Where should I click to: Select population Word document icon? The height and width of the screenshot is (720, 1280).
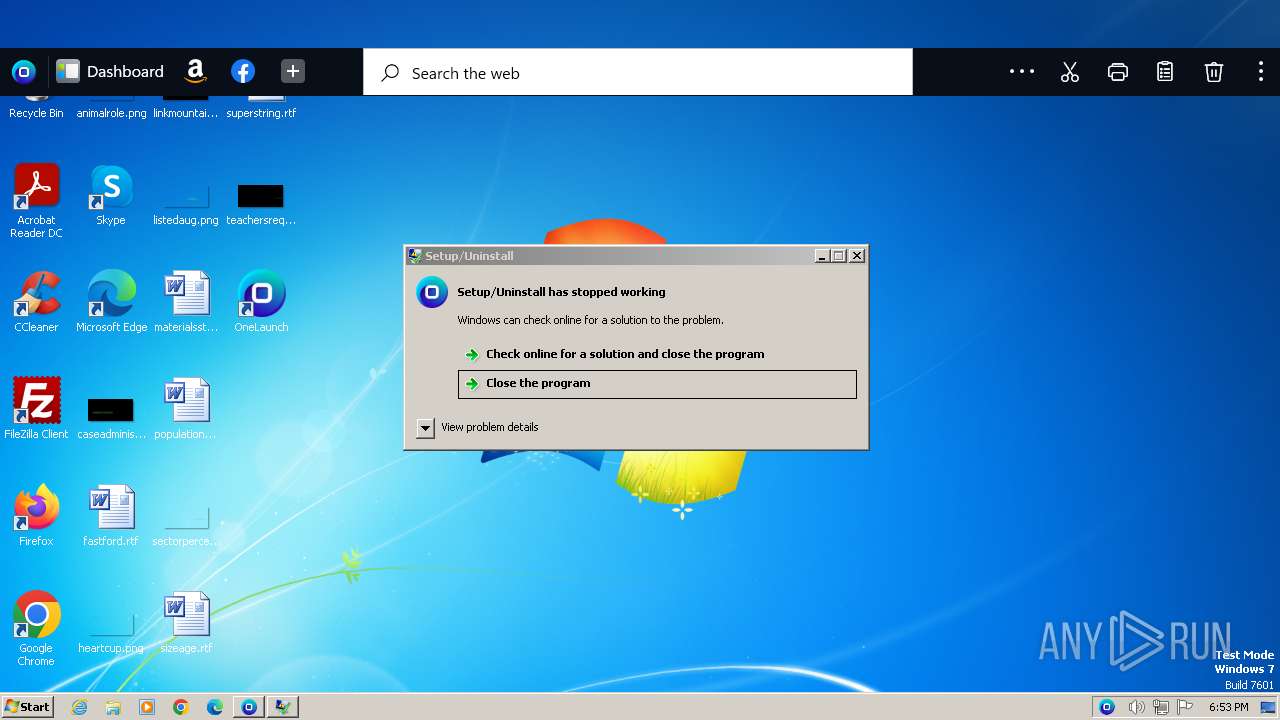point(186,408)
